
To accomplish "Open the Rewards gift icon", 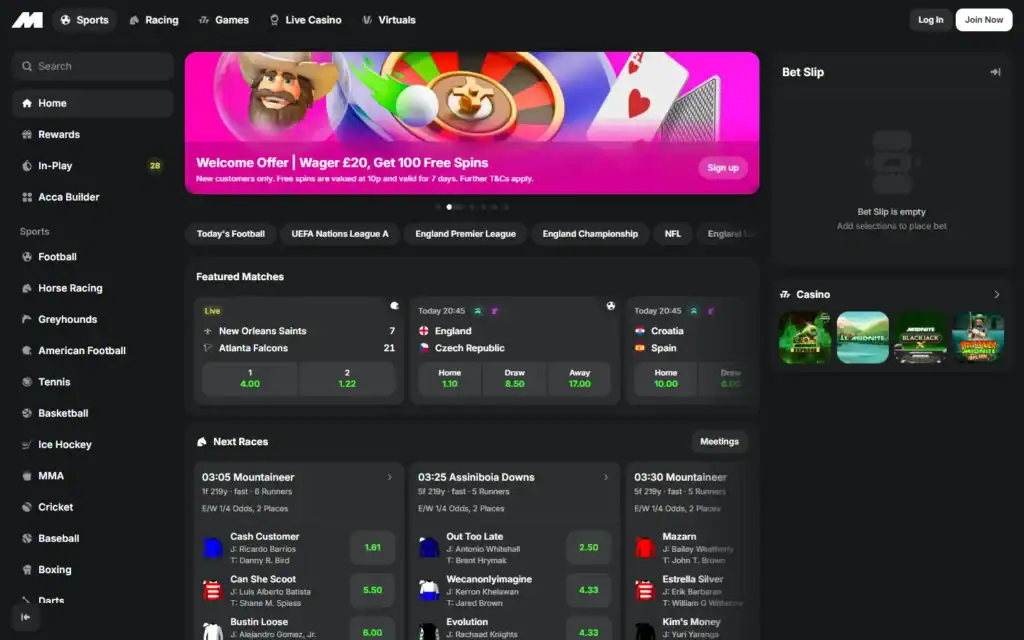I will [27, 135].
